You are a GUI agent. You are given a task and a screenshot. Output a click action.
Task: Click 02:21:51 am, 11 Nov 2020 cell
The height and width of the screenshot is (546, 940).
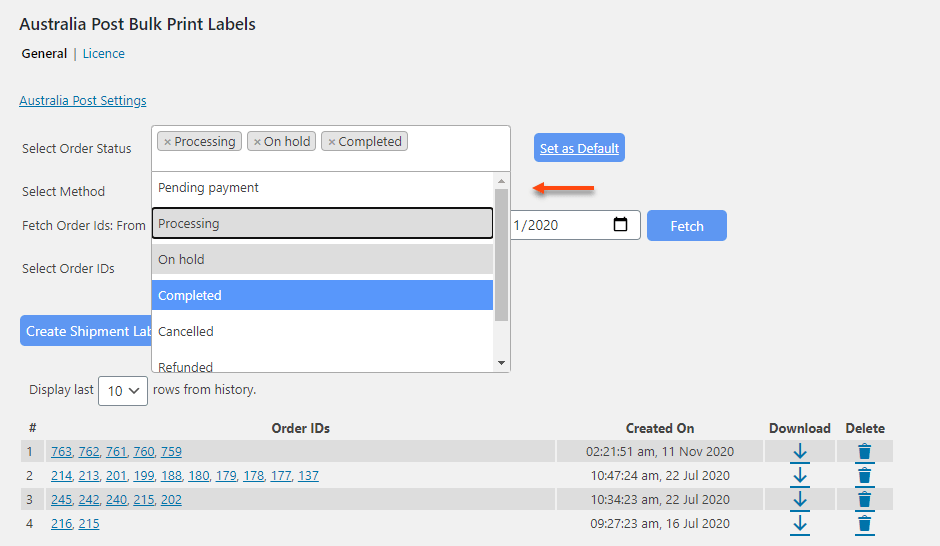[x=660, y=452]
